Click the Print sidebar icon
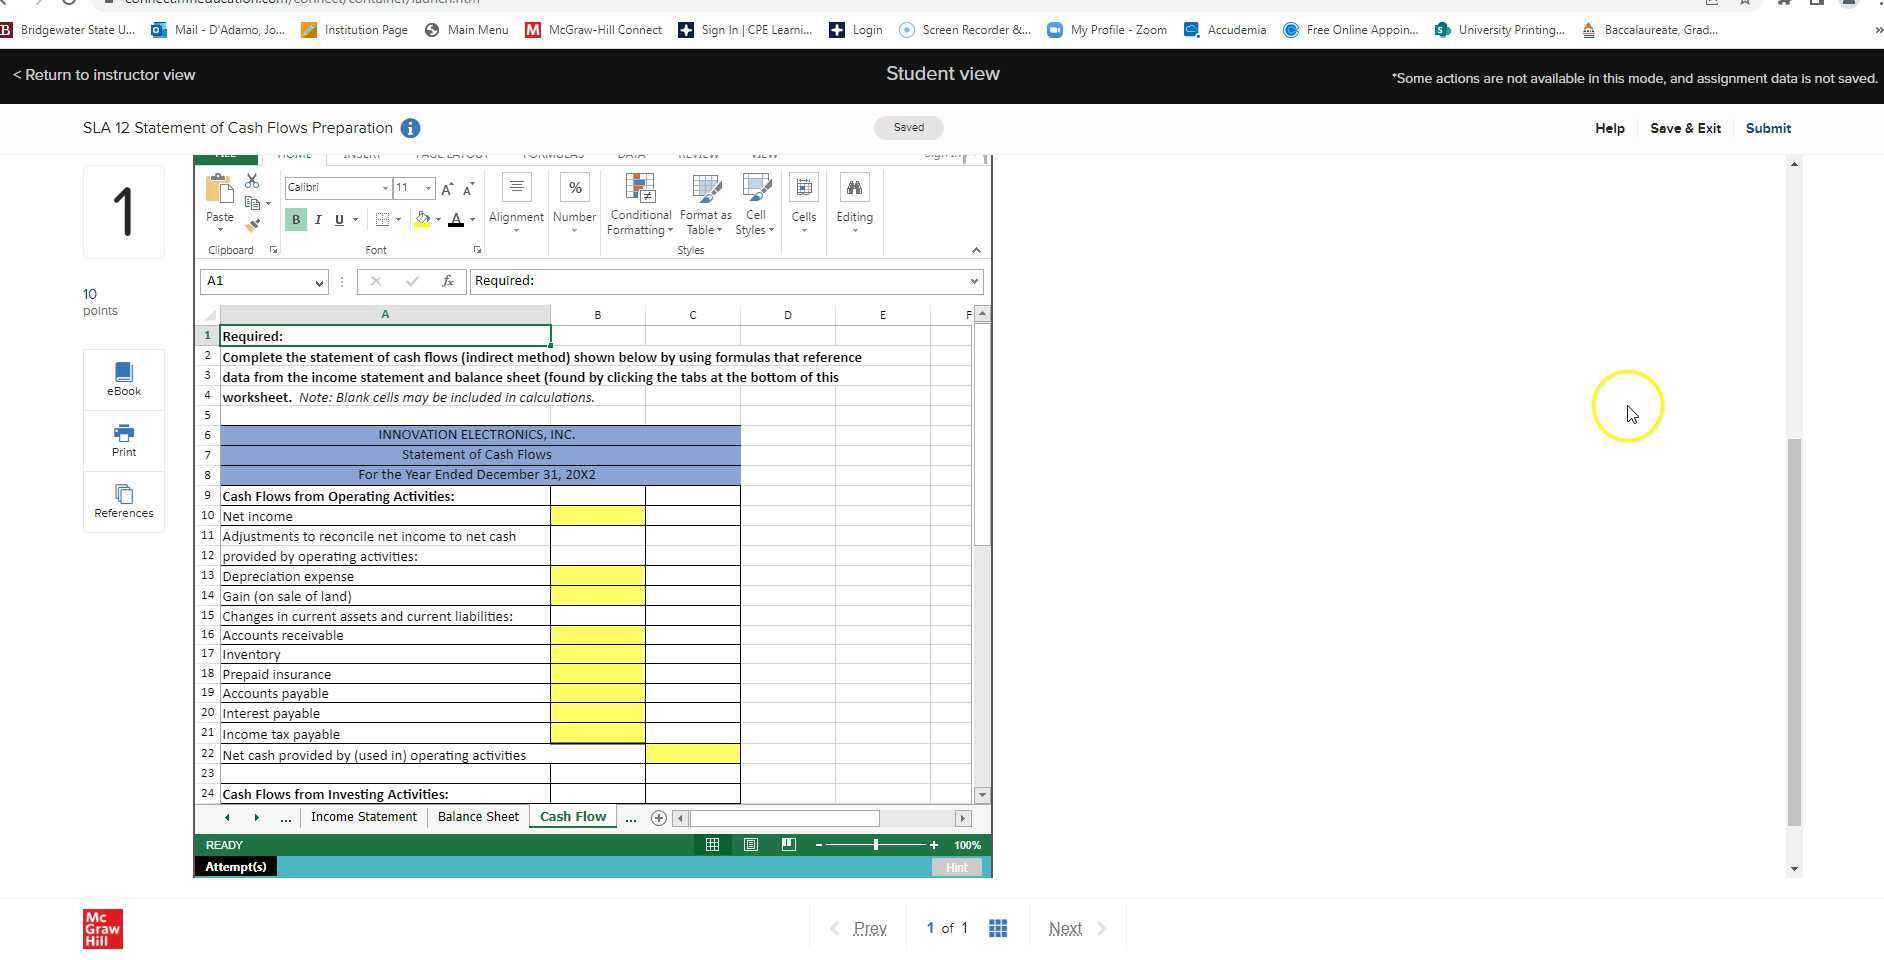1884x960 pixels. pos(124,440)
